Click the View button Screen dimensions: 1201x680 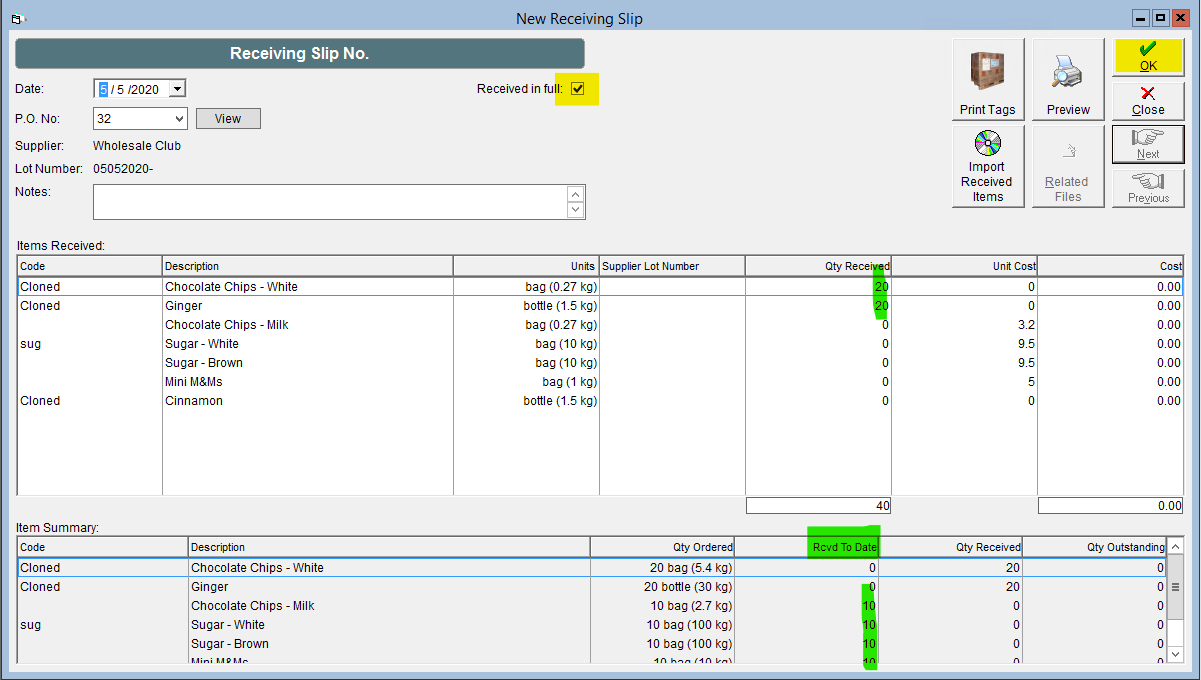(x=228, y=119)
